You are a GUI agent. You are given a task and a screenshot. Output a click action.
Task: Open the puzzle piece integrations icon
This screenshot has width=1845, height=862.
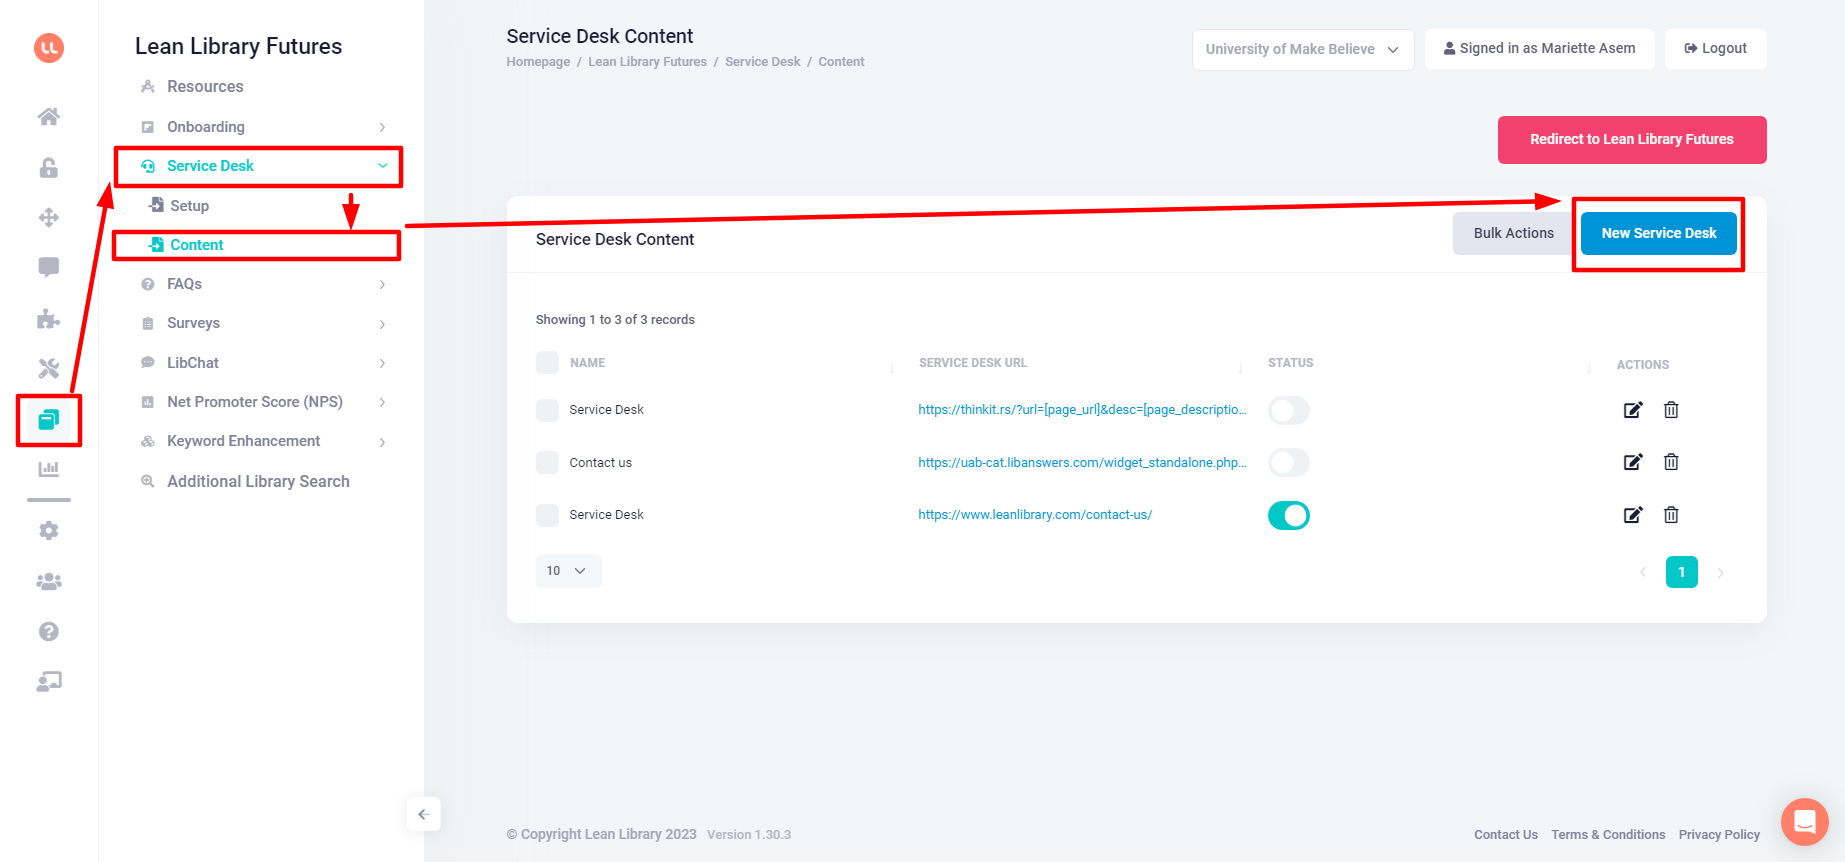click(x=49, y=318)
